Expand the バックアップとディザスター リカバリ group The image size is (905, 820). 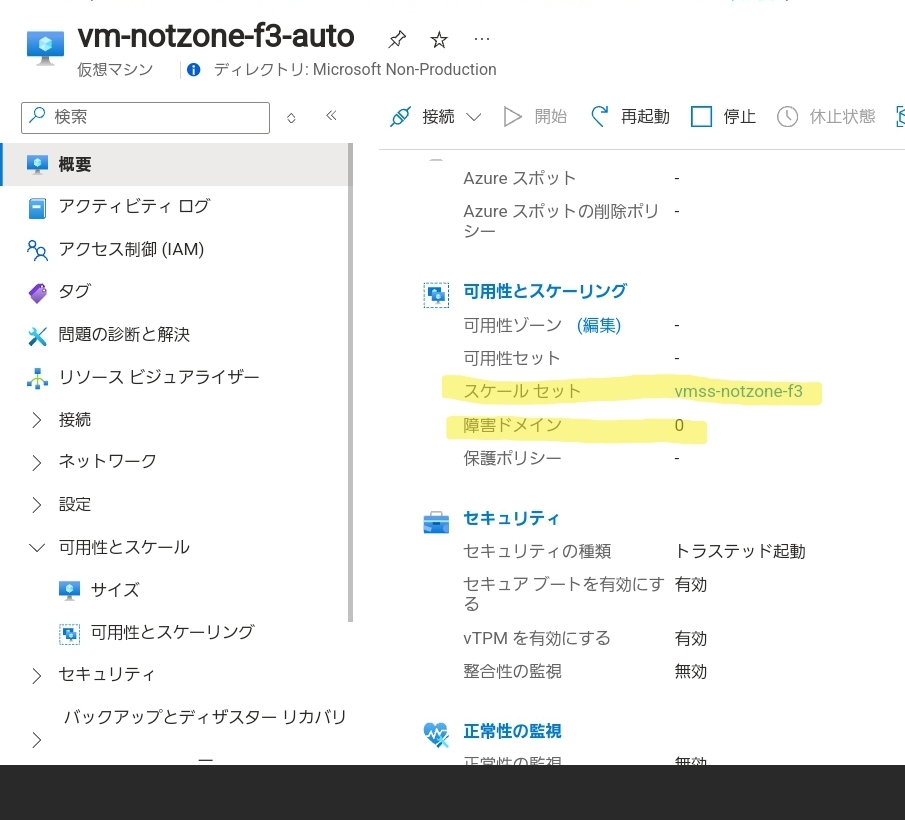pos(37,739)
